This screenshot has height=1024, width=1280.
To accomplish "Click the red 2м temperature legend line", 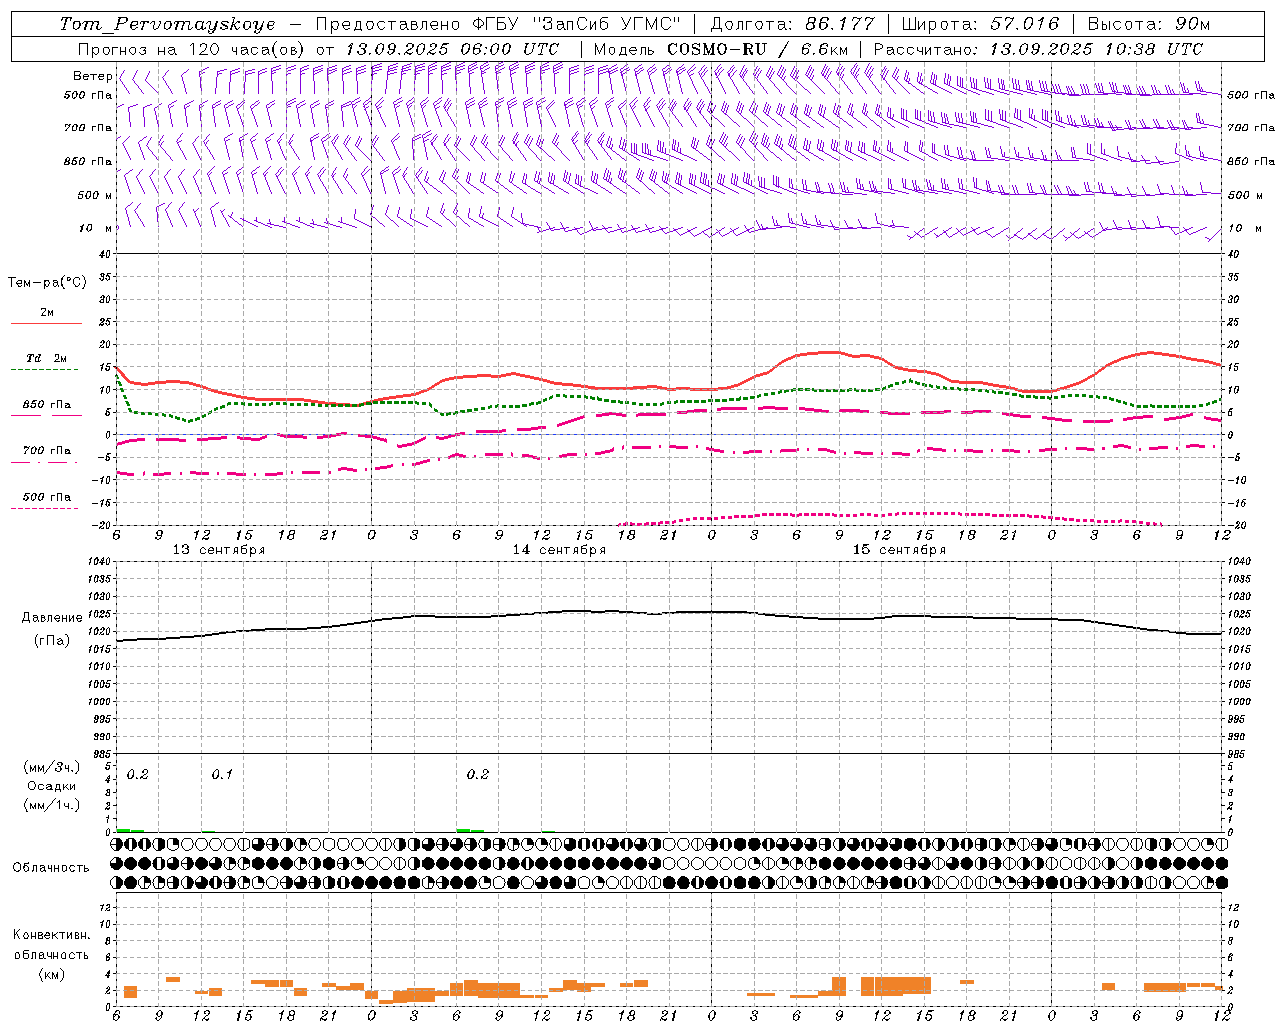I will 46,323.
